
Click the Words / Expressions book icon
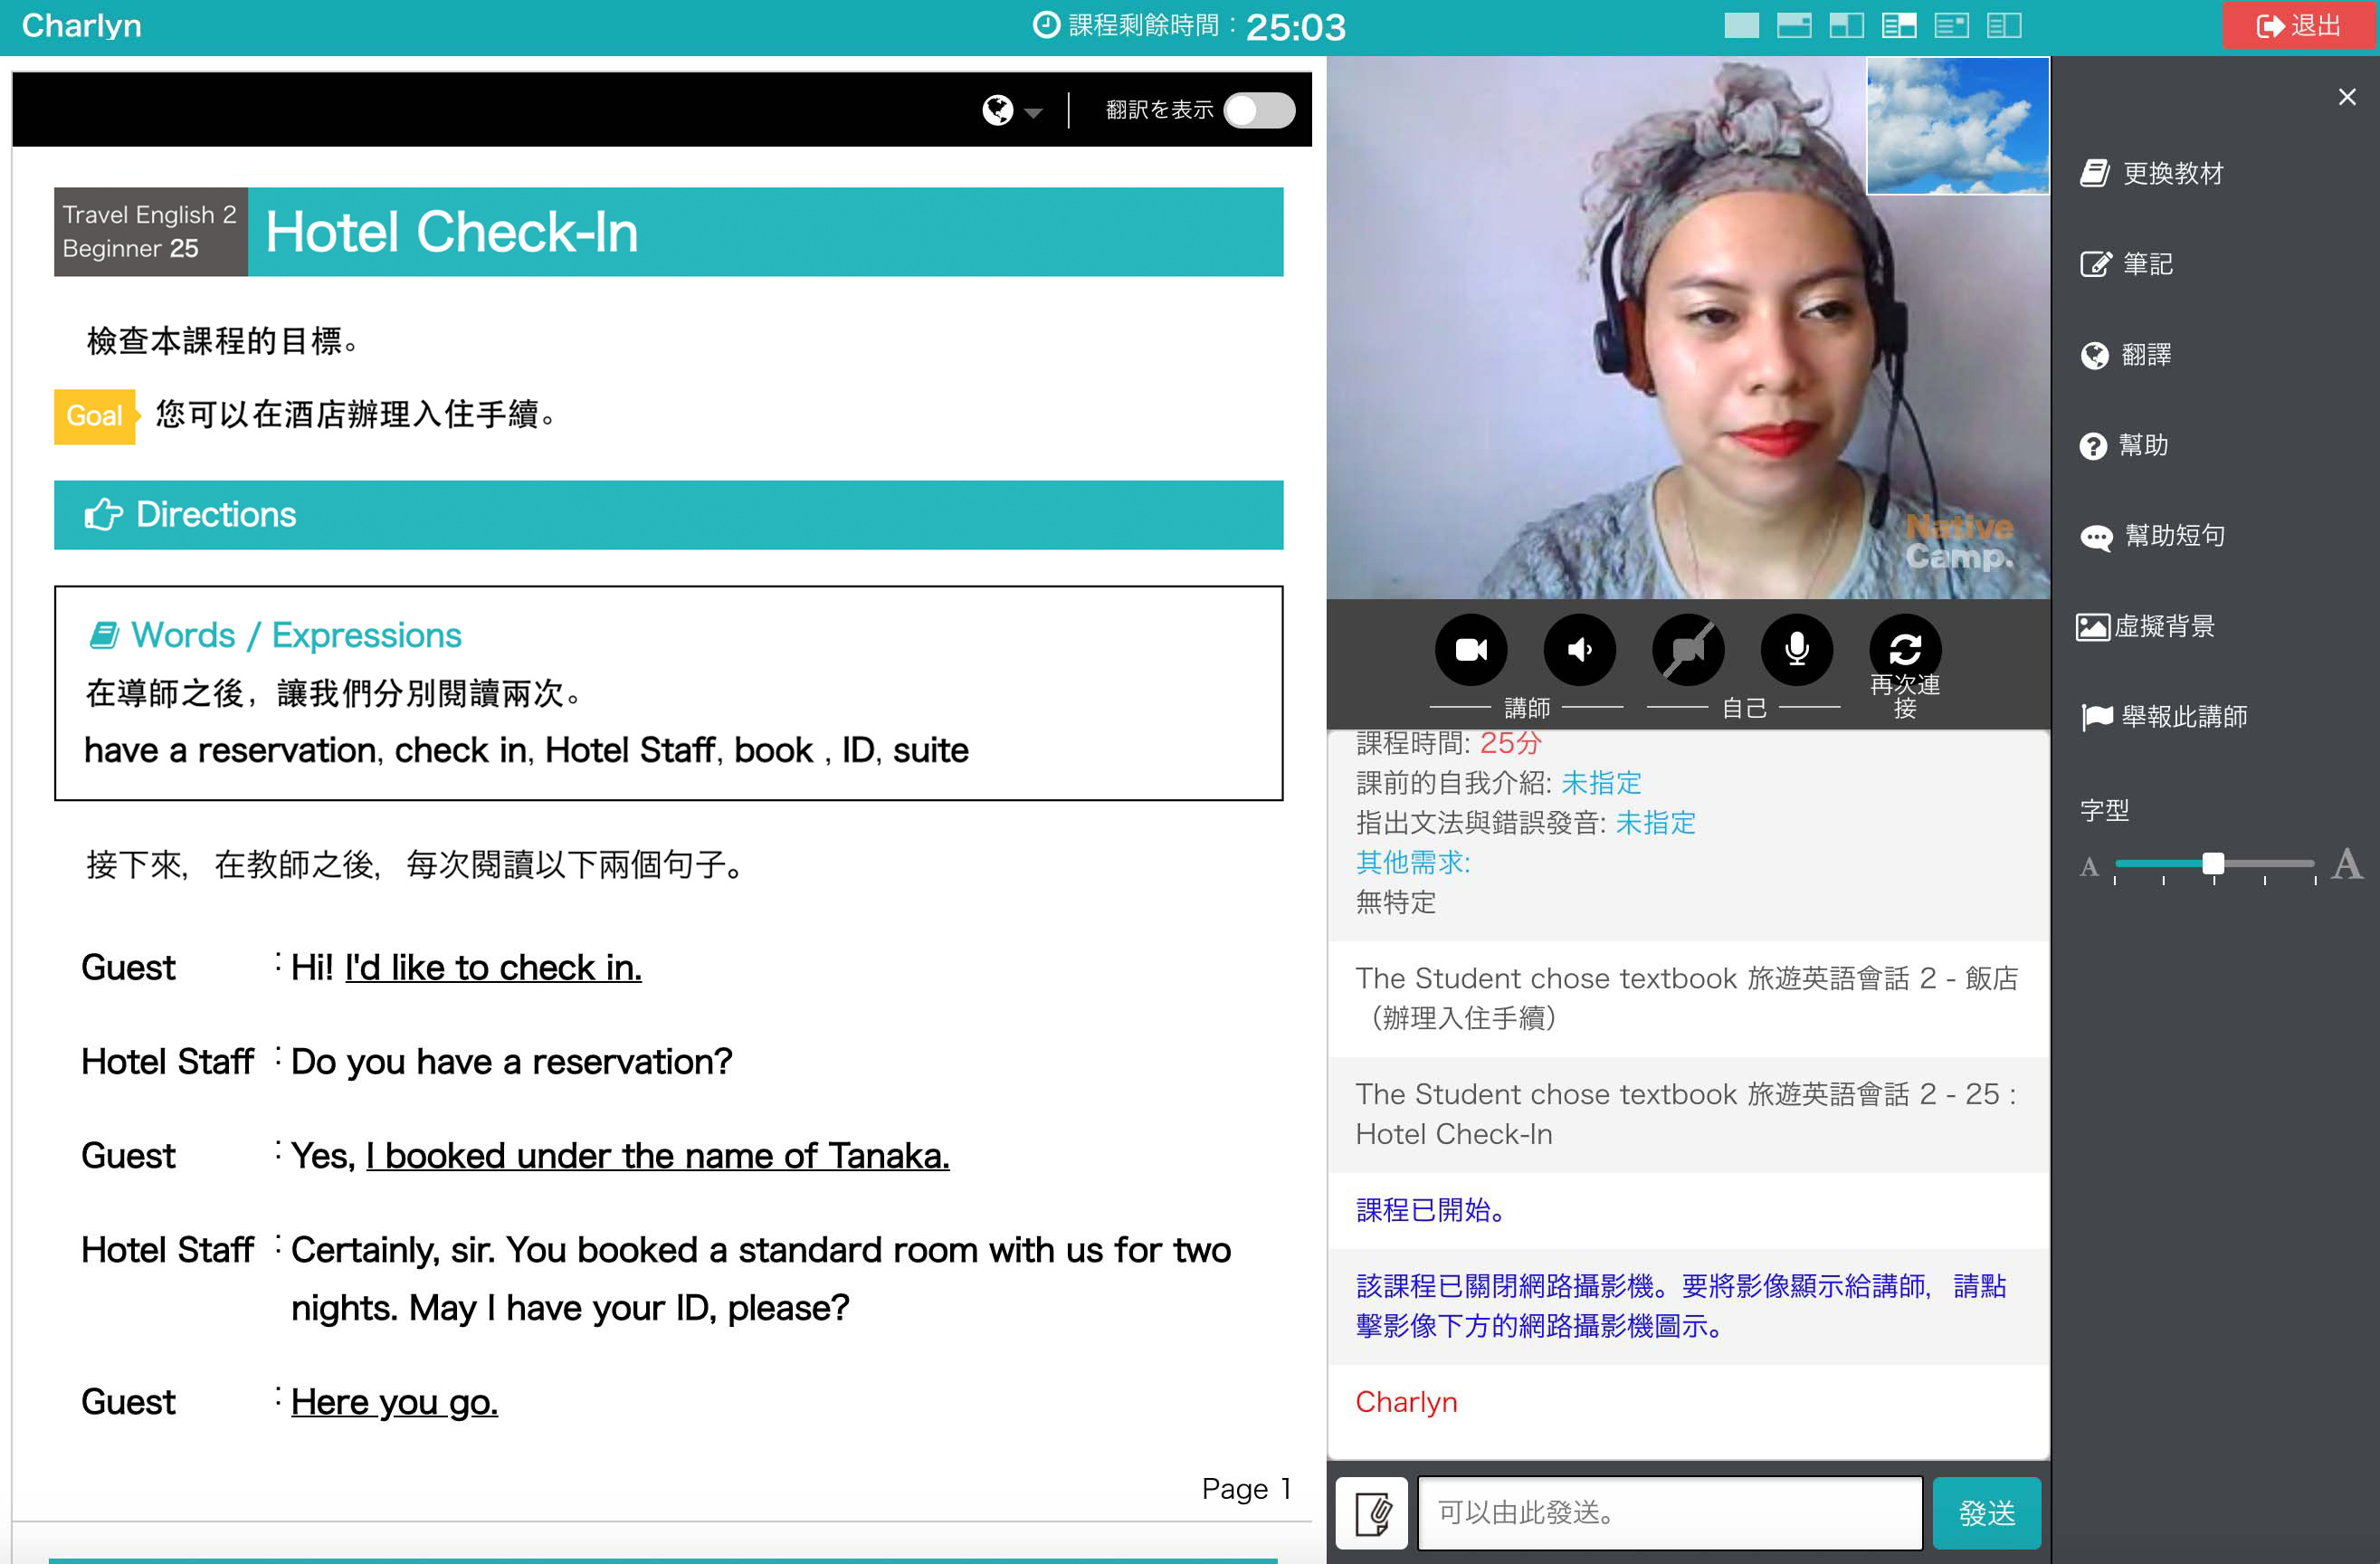104,635
